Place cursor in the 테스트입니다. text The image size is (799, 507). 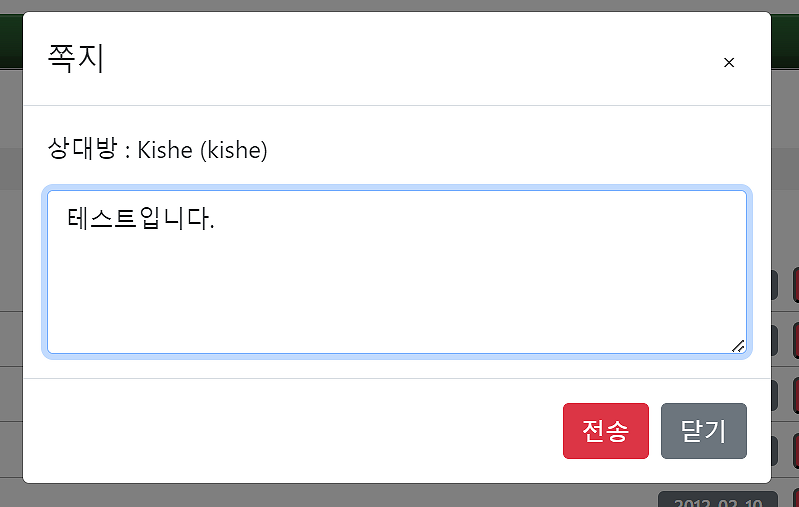[141, 217]
